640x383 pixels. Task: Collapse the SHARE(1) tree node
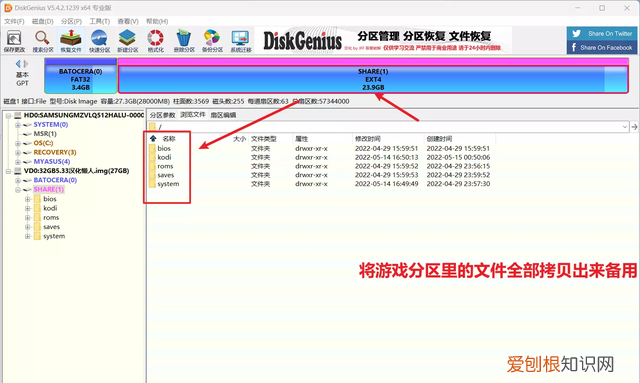click(18, 189)
